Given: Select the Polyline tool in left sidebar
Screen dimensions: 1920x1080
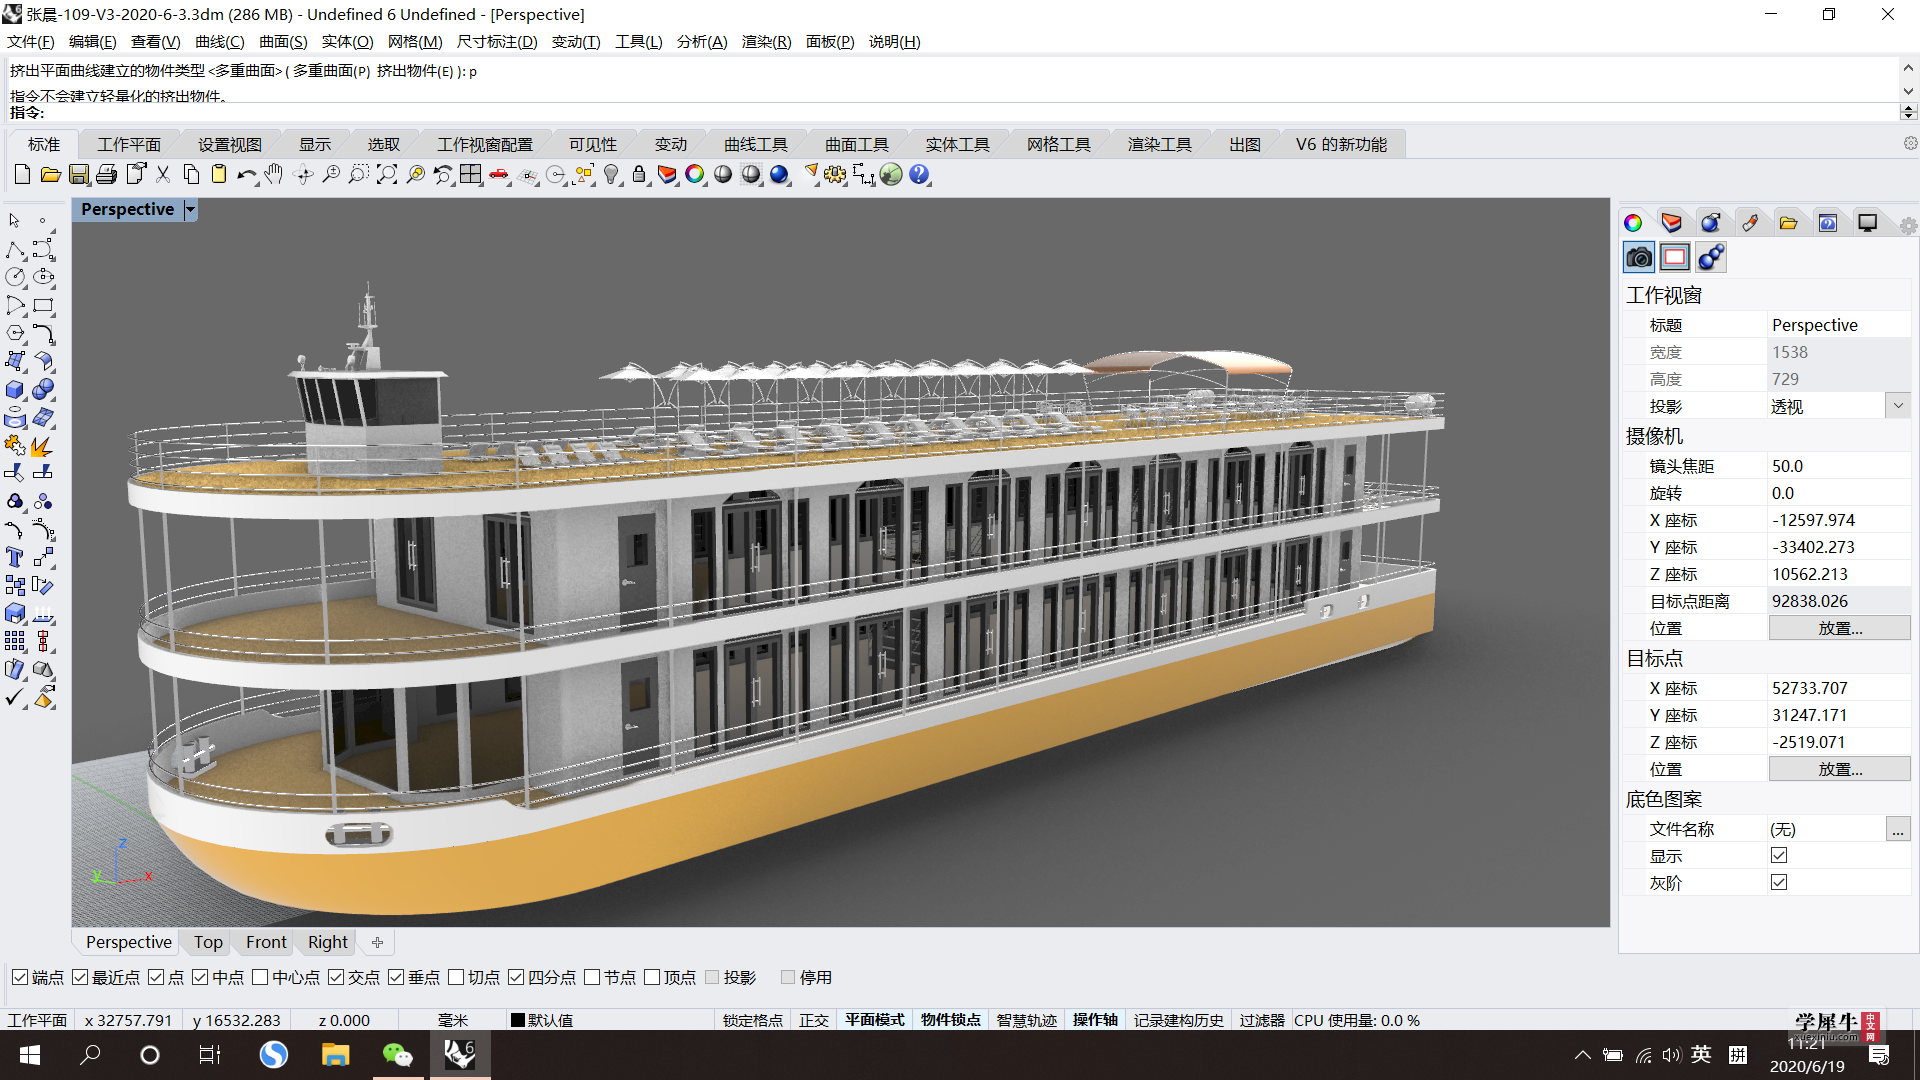Looking at the screenshot, I should point(15,250).
